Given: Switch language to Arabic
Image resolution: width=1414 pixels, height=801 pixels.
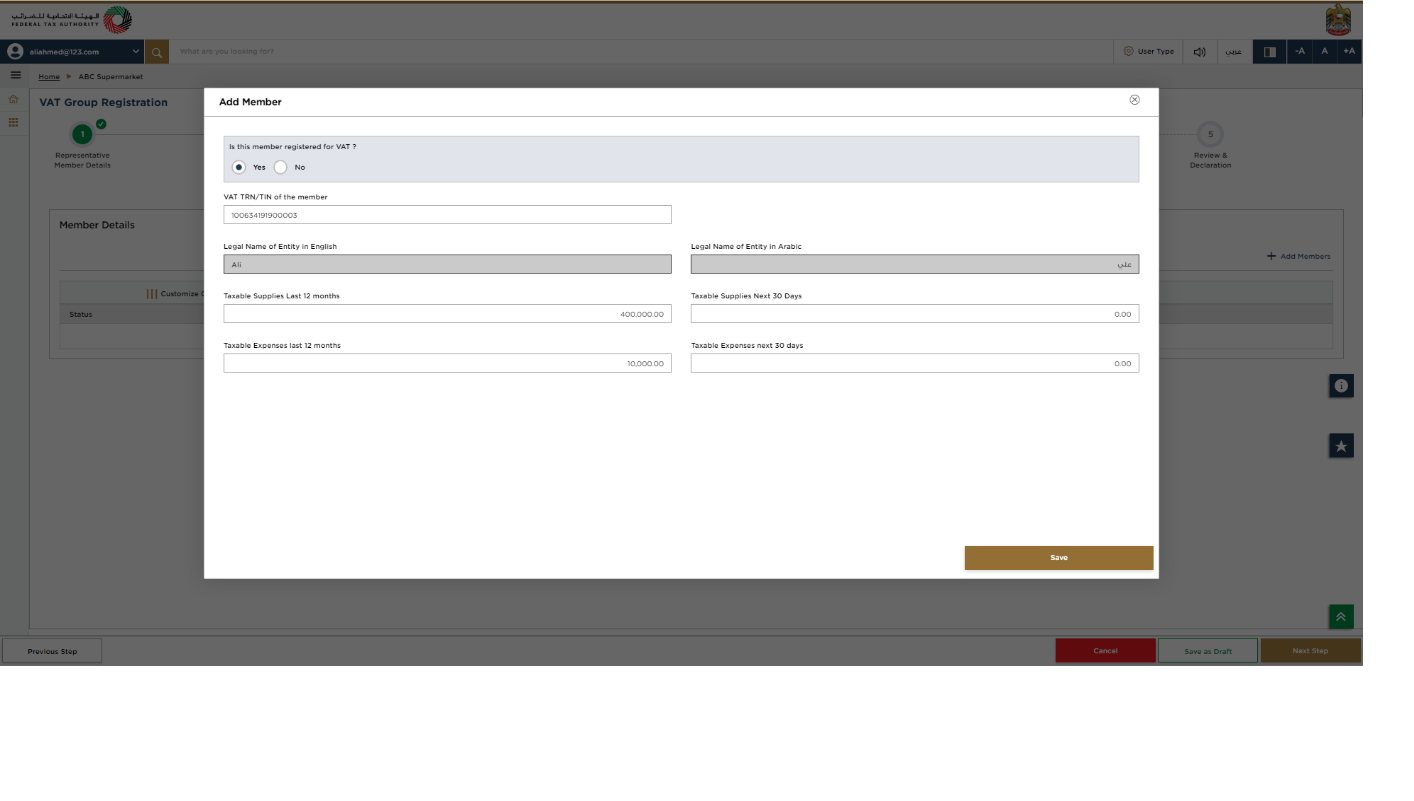Looking at the screenshot, I should [1234, 52].
